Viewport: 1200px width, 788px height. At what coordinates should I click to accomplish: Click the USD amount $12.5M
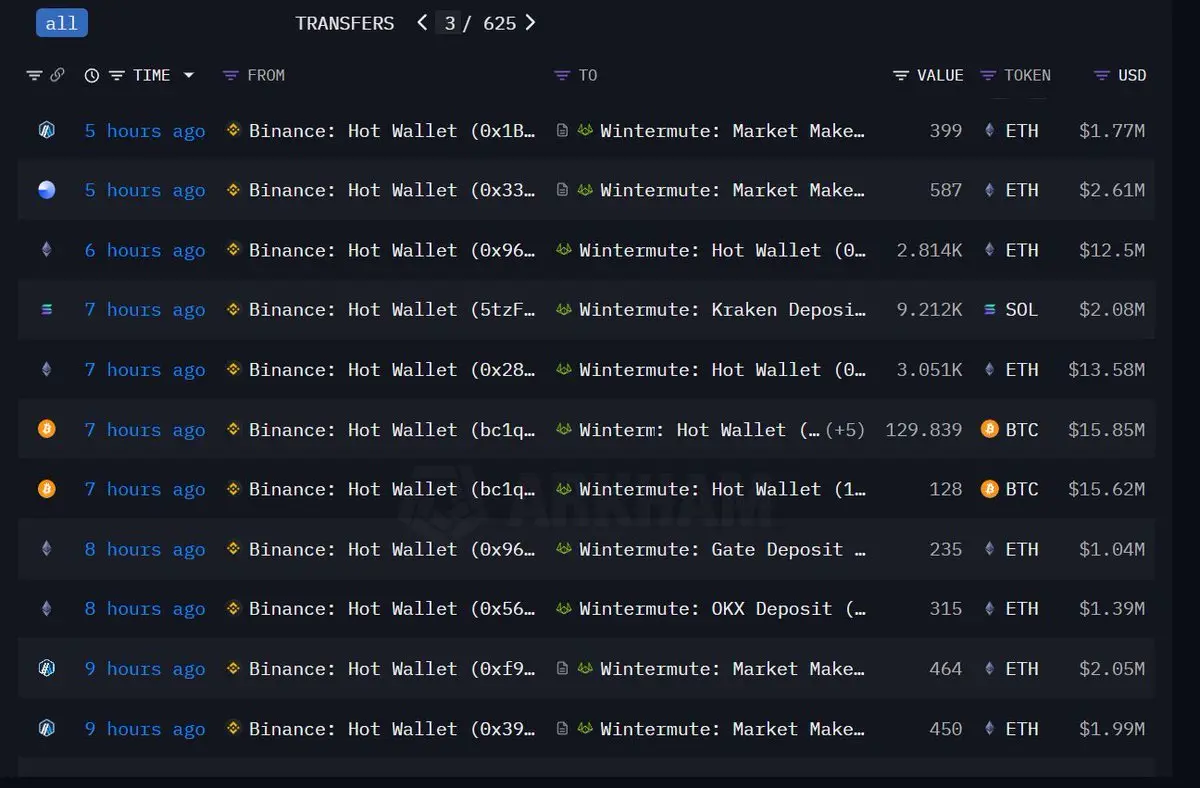coord(1112,250)
